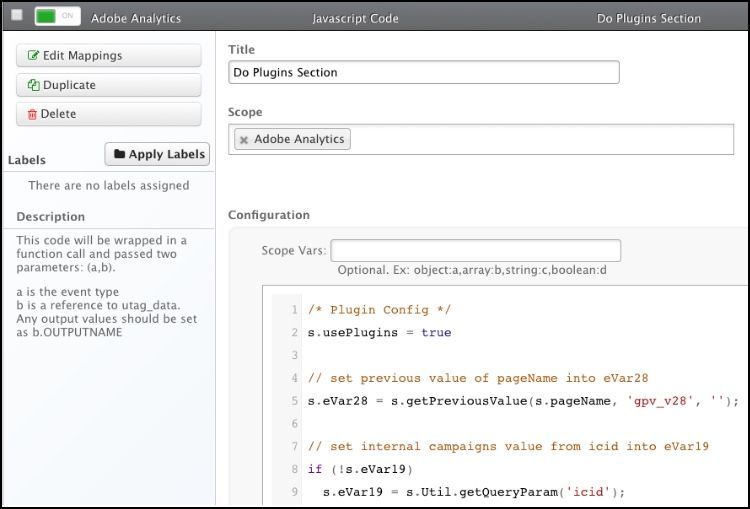Click the Javascript Code header label

click(355, 18)
